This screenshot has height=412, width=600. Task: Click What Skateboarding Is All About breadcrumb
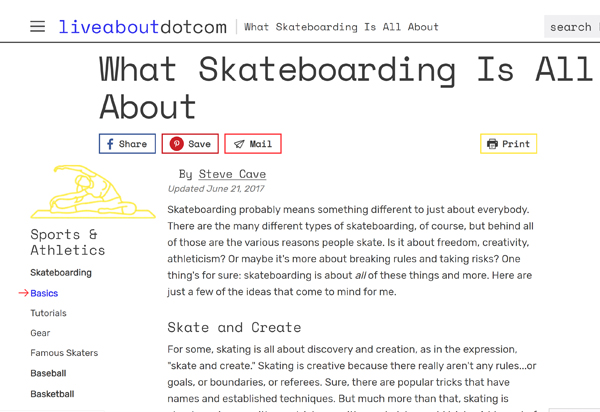[341, 27]
